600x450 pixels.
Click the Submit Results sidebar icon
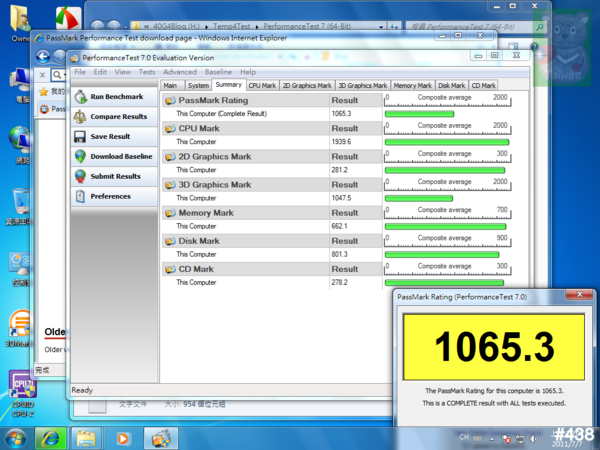(x=80, y=176)
